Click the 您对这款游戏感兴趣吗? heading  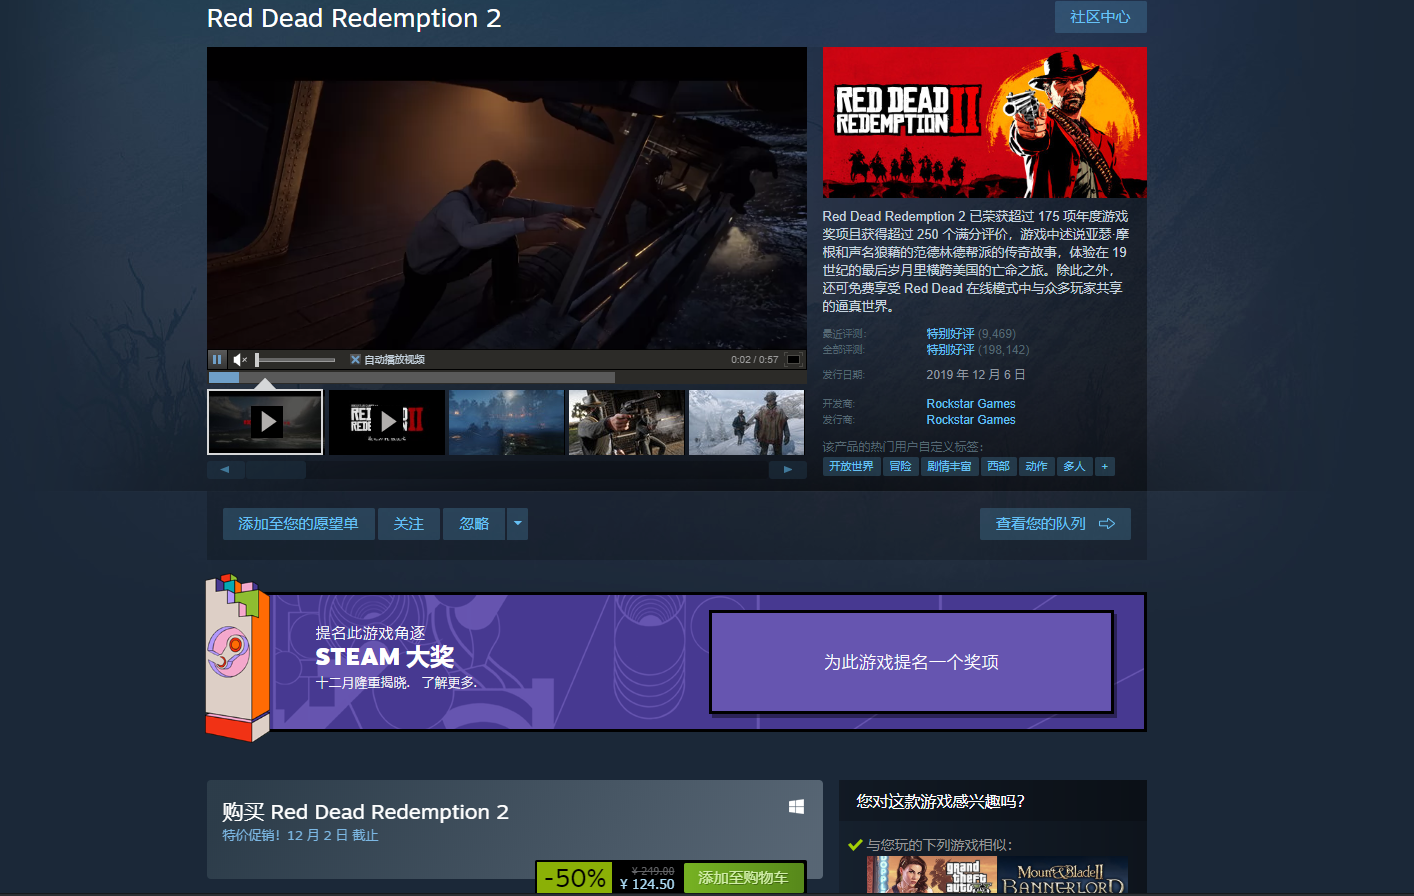pos(940,801)
